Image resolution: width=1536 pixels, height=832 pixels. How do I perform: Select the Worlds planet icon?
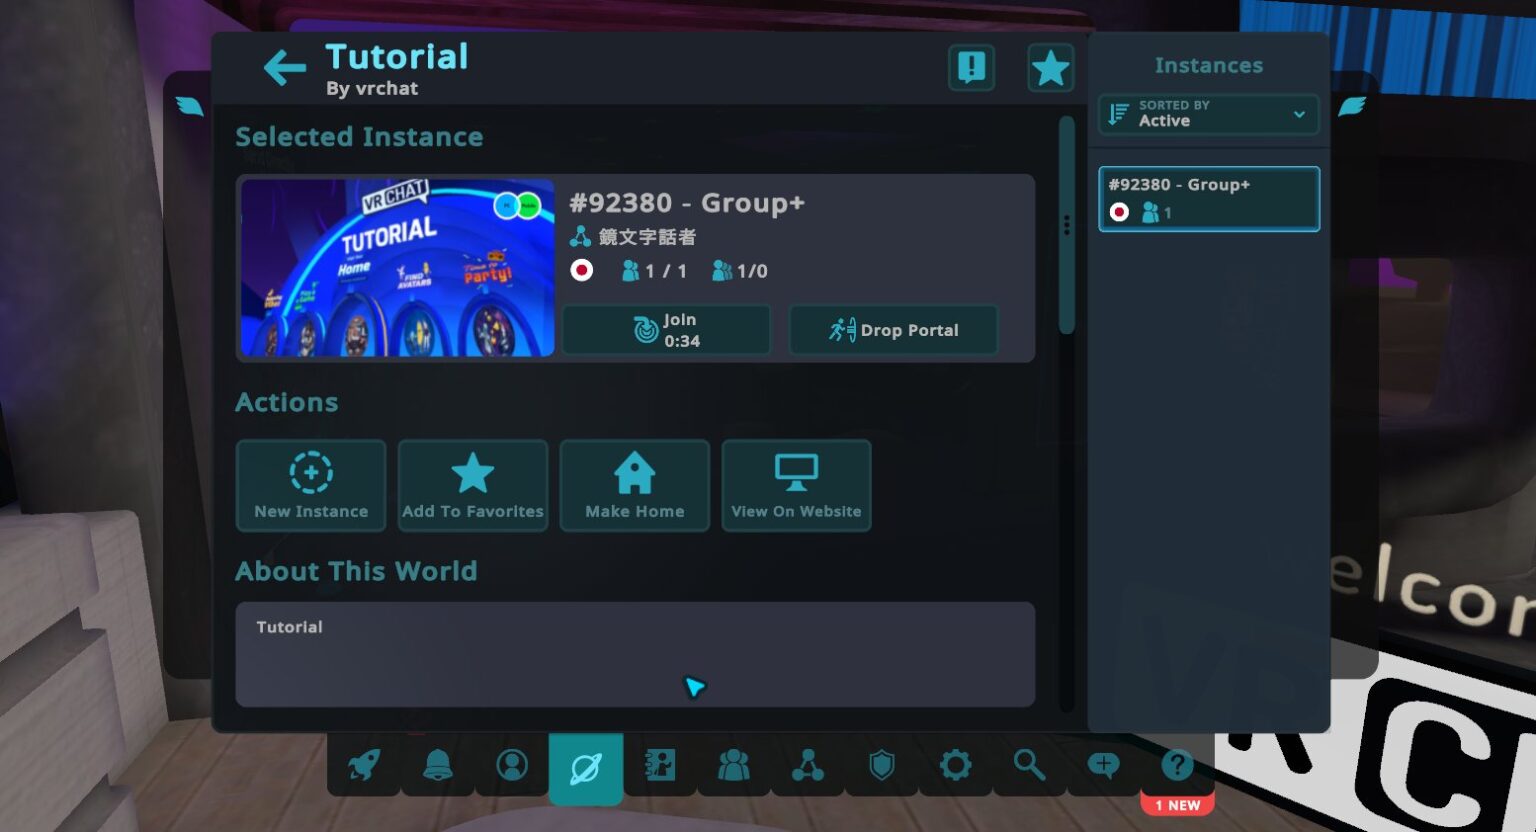pos(586,765)
